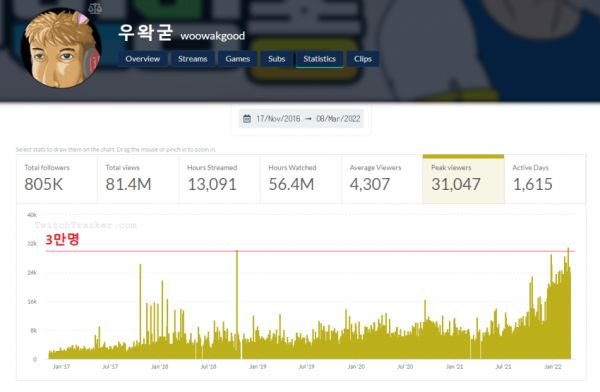The height and width of the screenshot is (392, 600).
Task: Click the calendar icon in date range
Action: pos(247,119)
